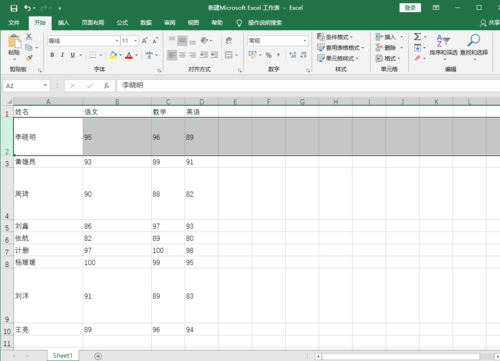Apply the red font color A
This screenshot has width=500, height=361.
pos(129,55)
